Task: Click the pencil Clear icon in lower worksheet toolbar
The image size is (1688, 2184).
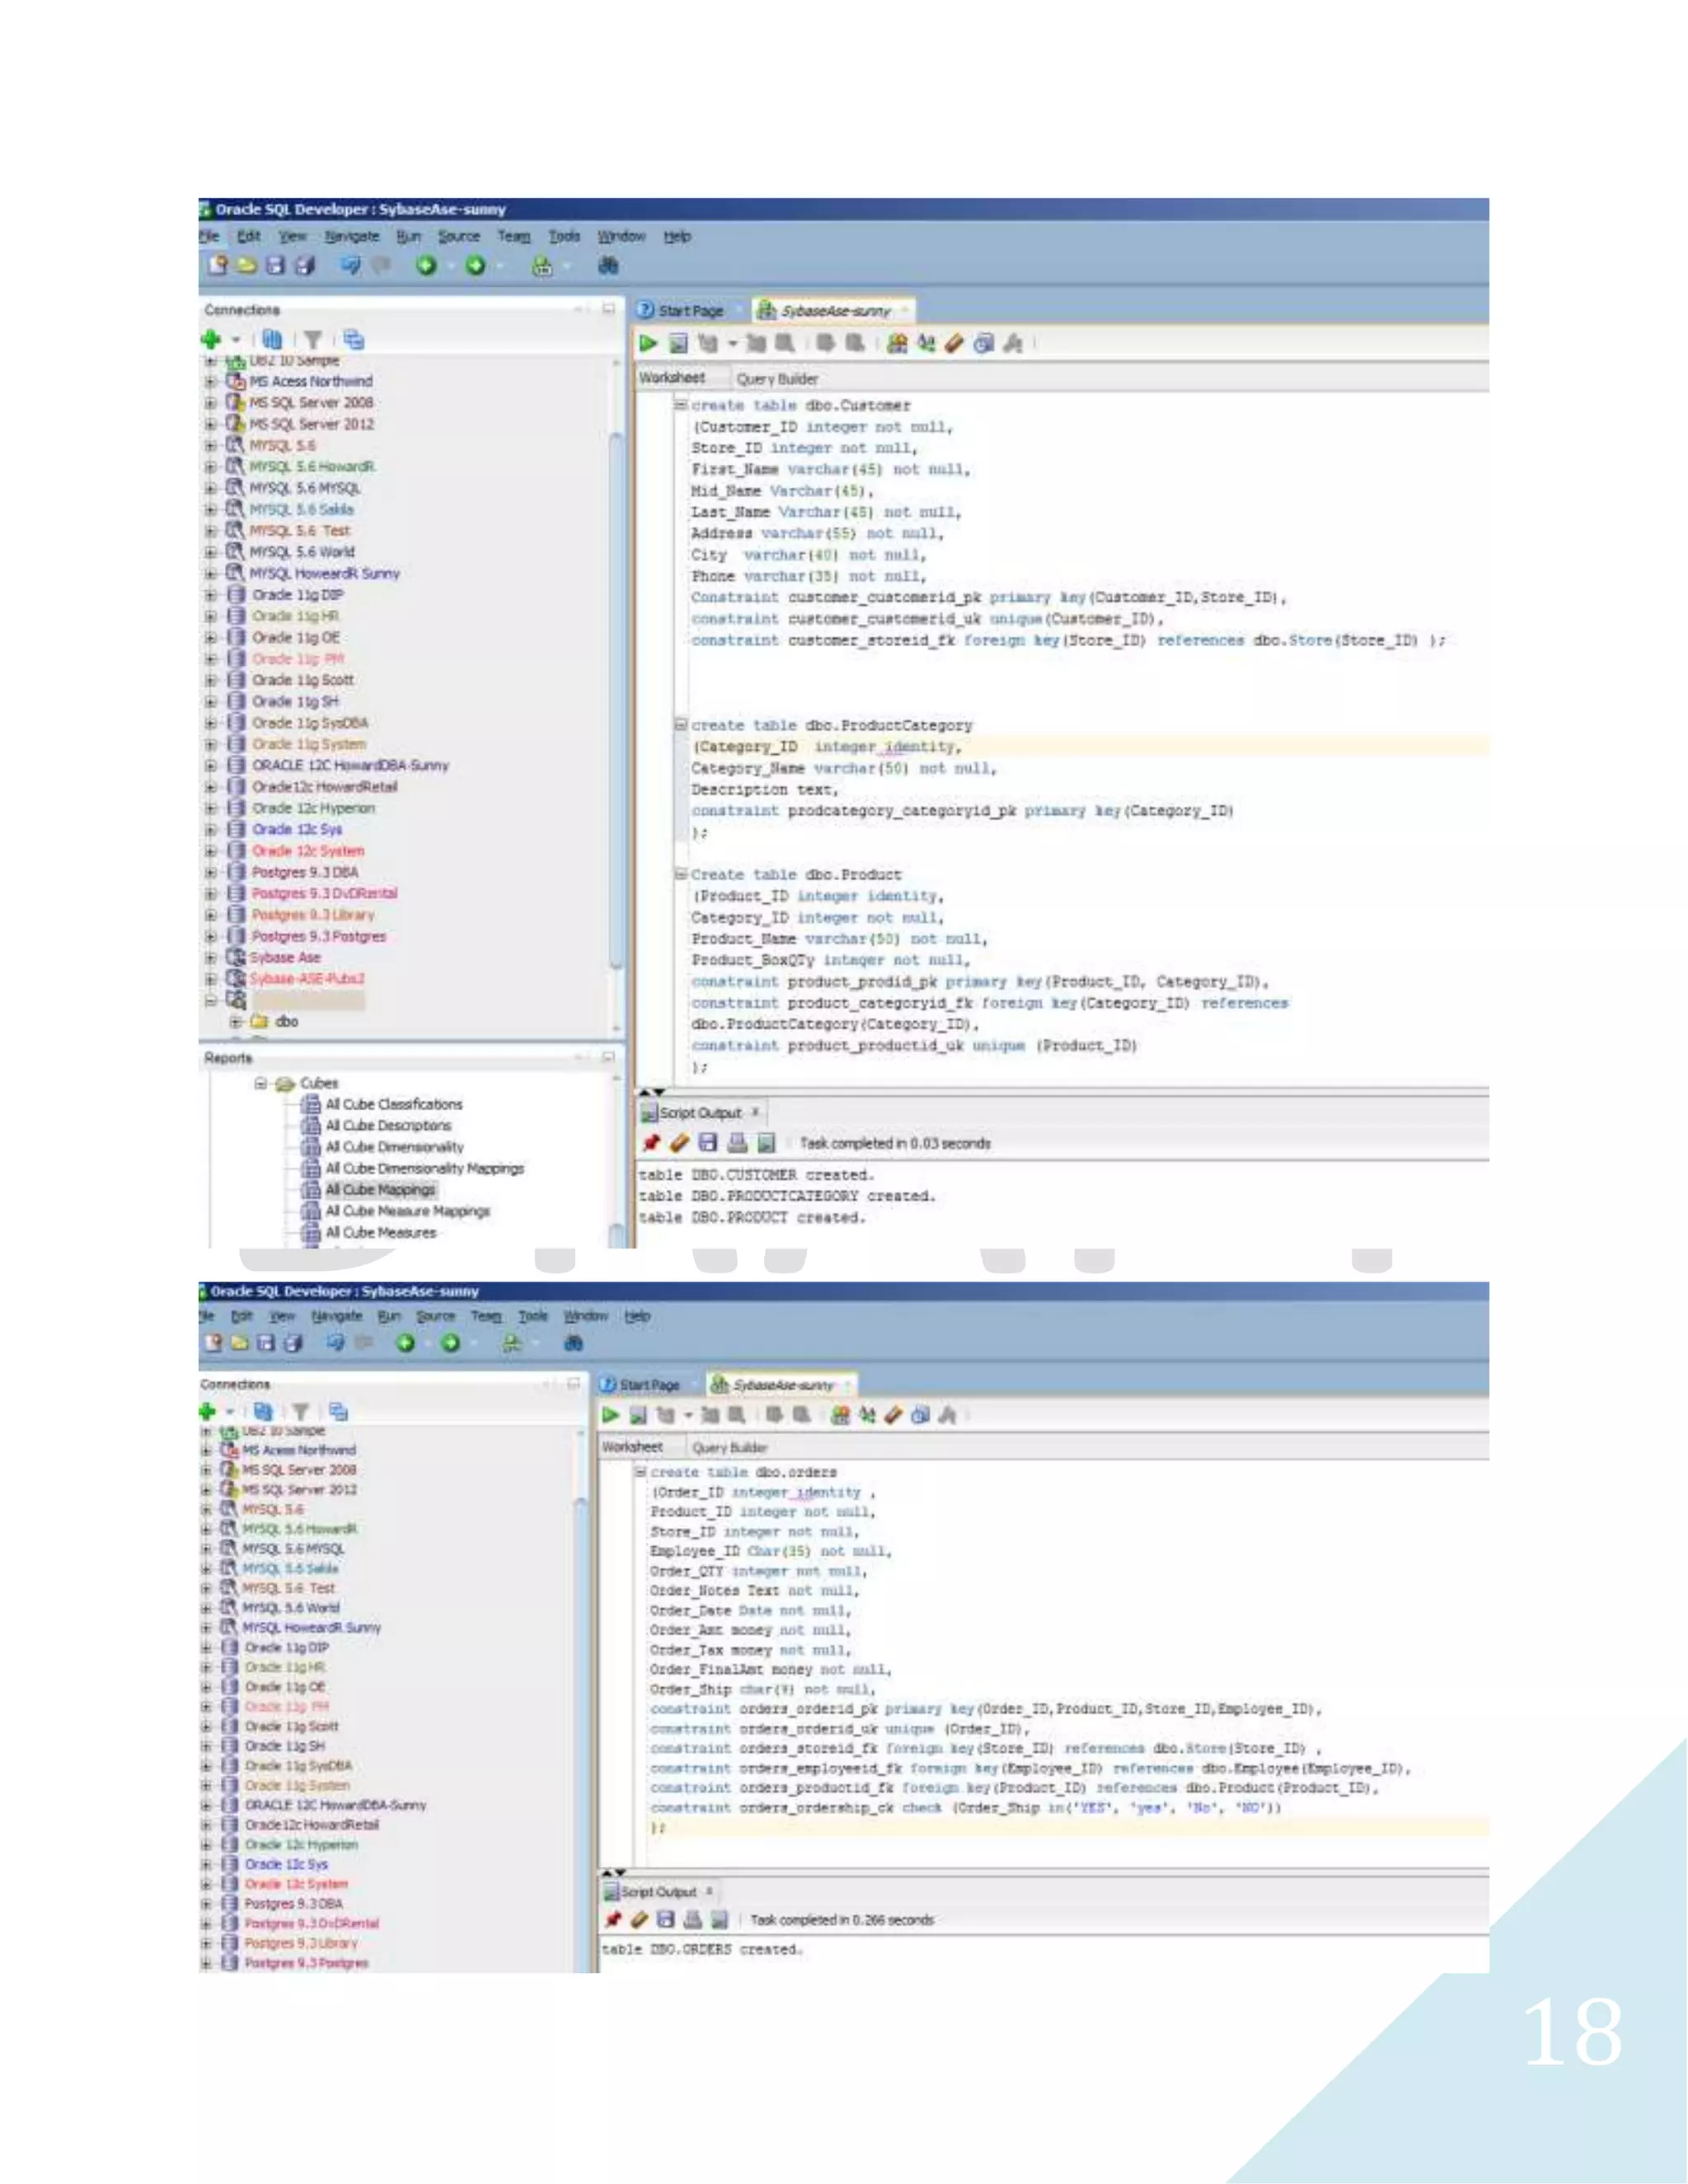Action: coord(893,1415)
